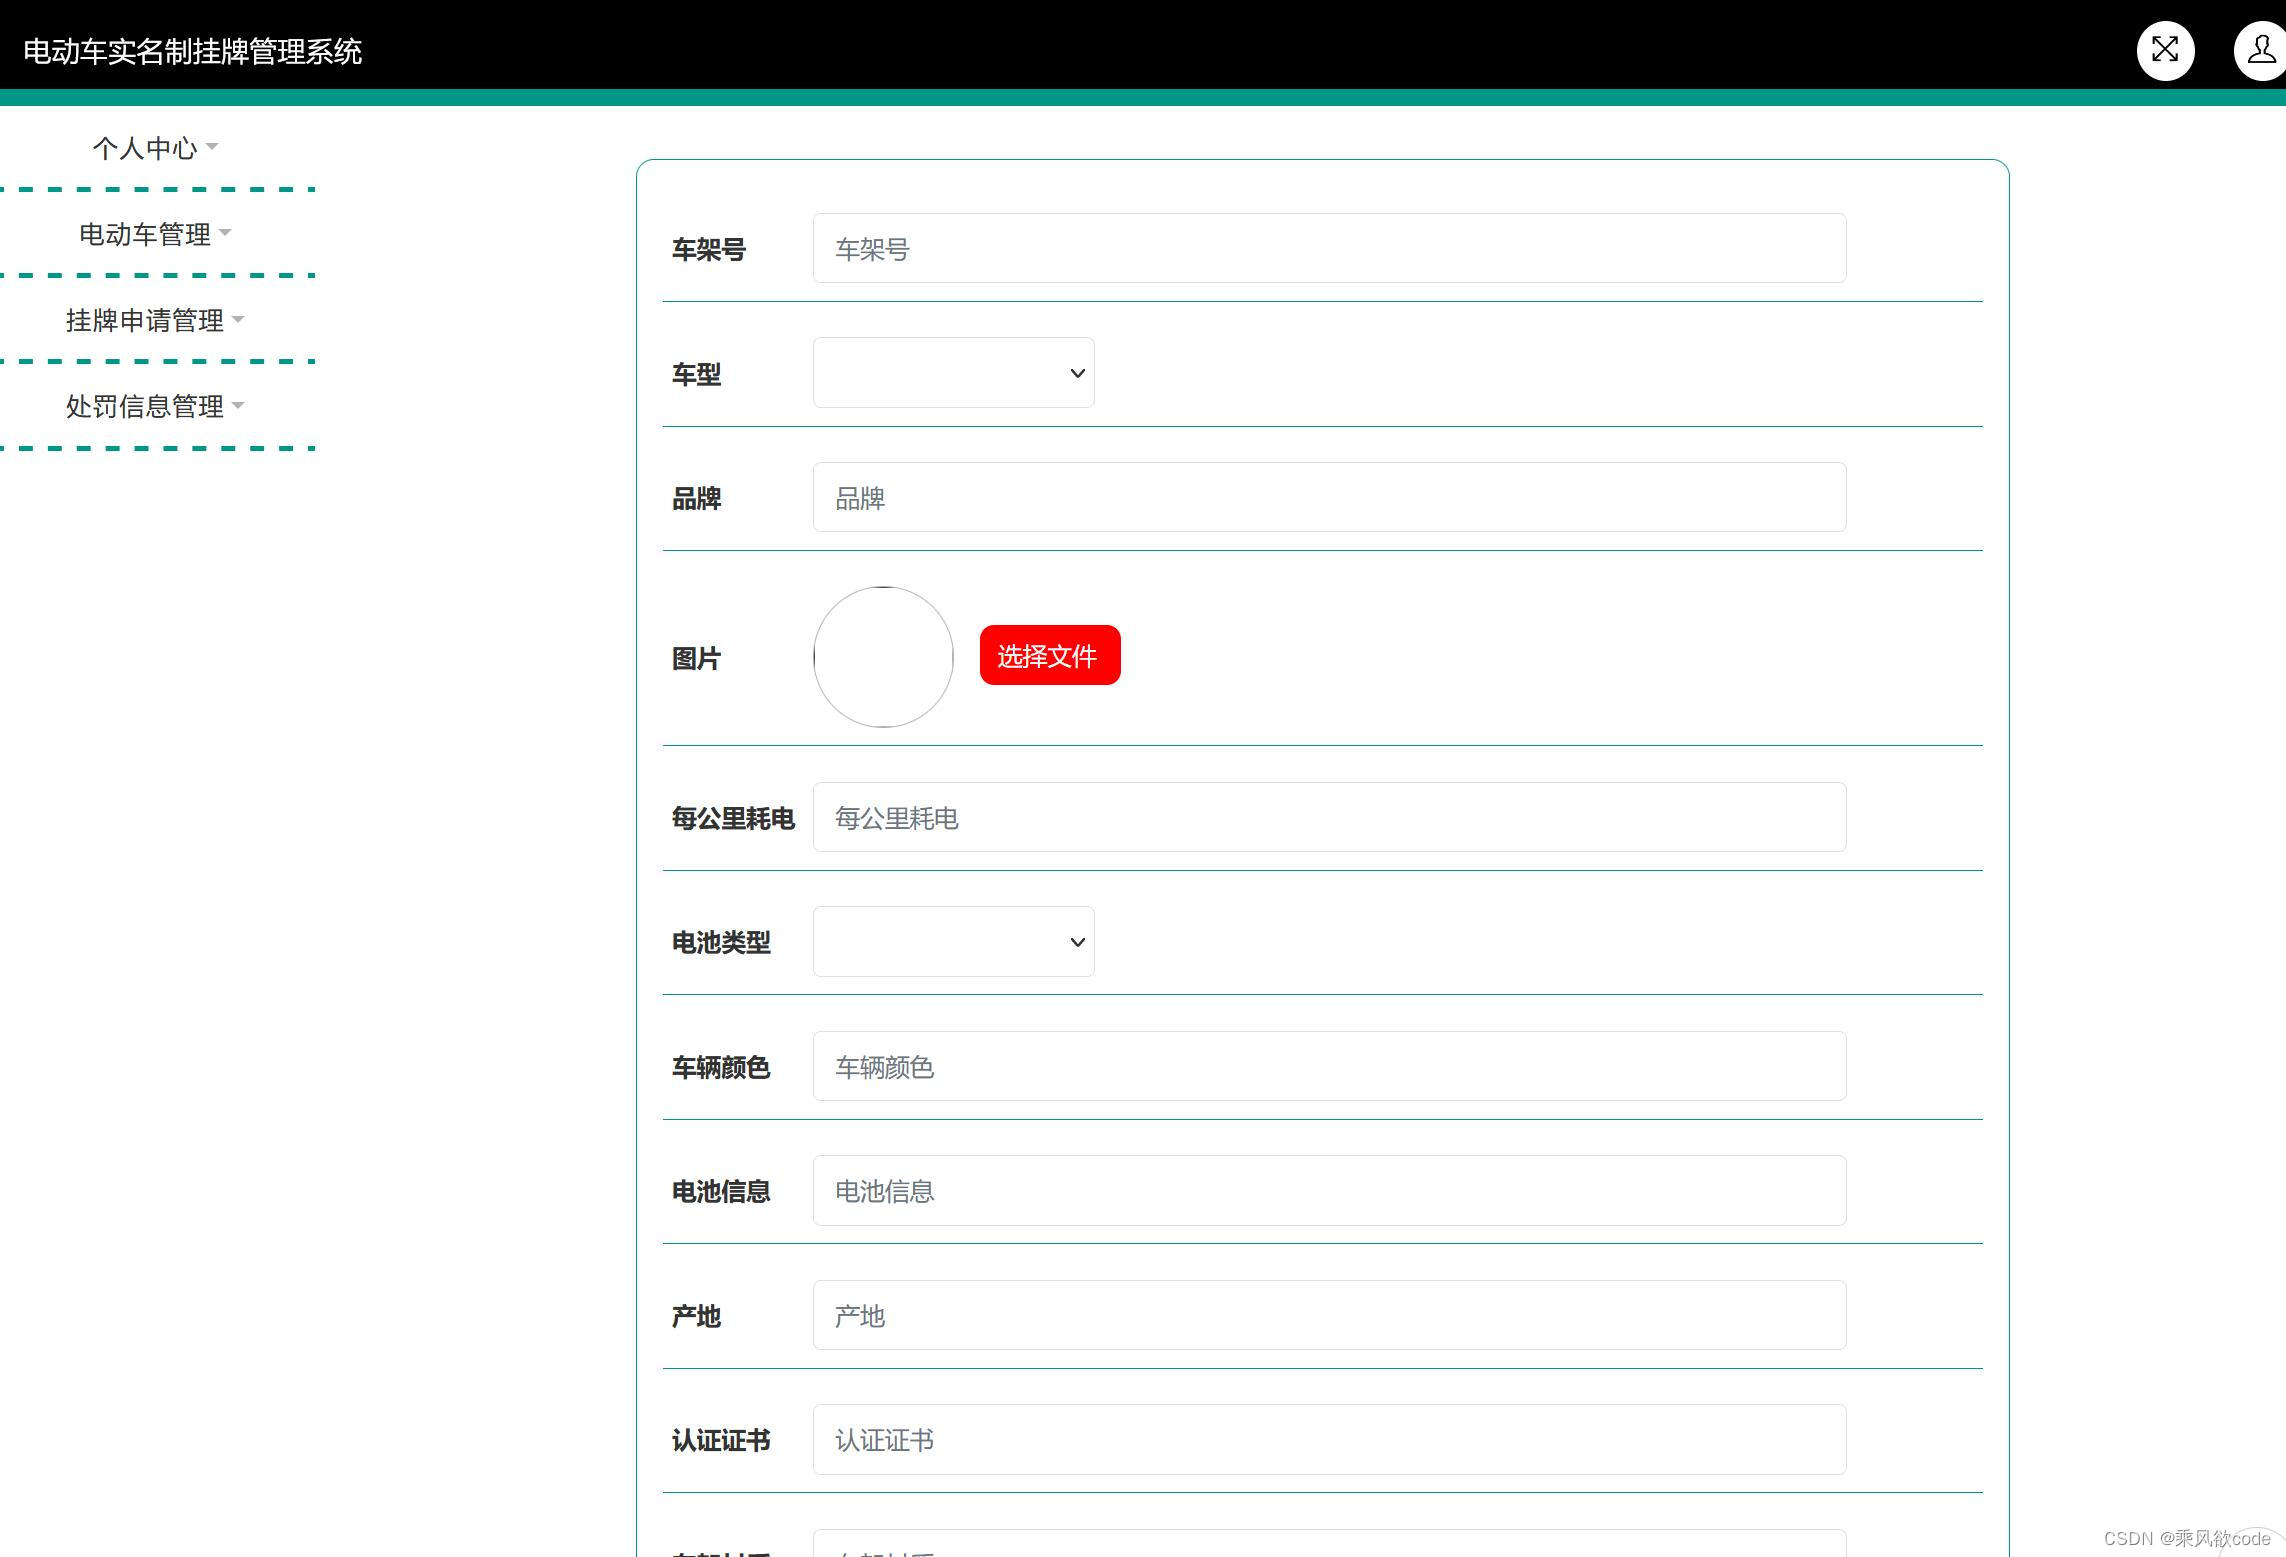
Task: Click the arrow beside 个人中心
Action: click(x=212, y=147)
